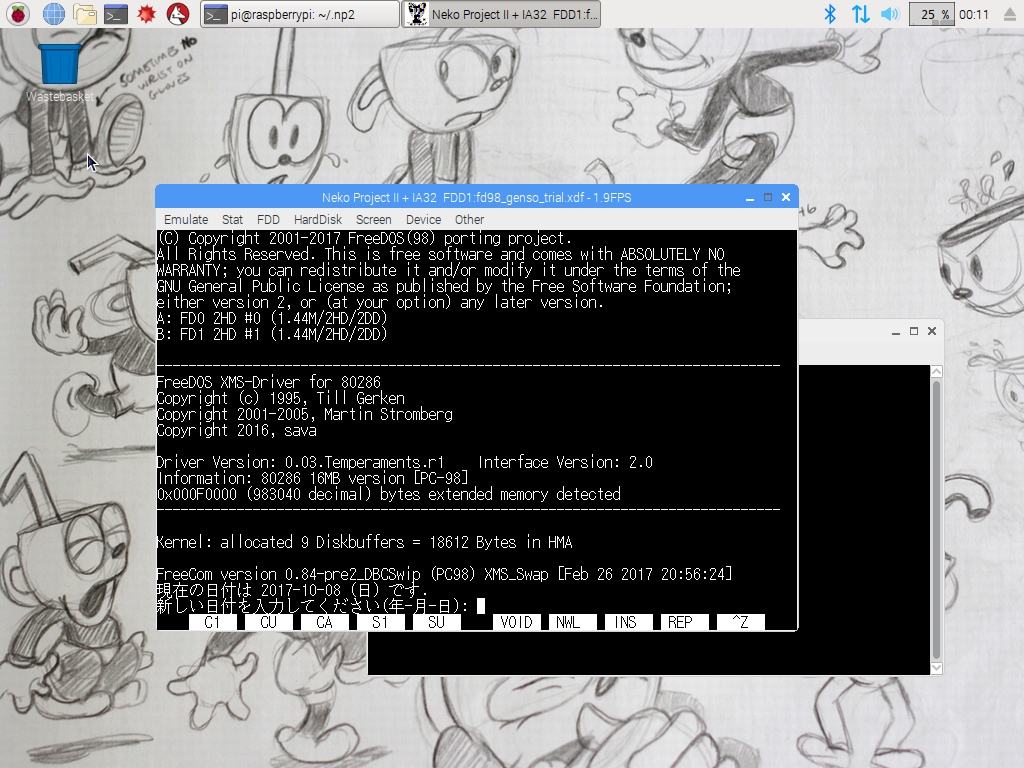Click the eject icon in panel

(1010, 14)
